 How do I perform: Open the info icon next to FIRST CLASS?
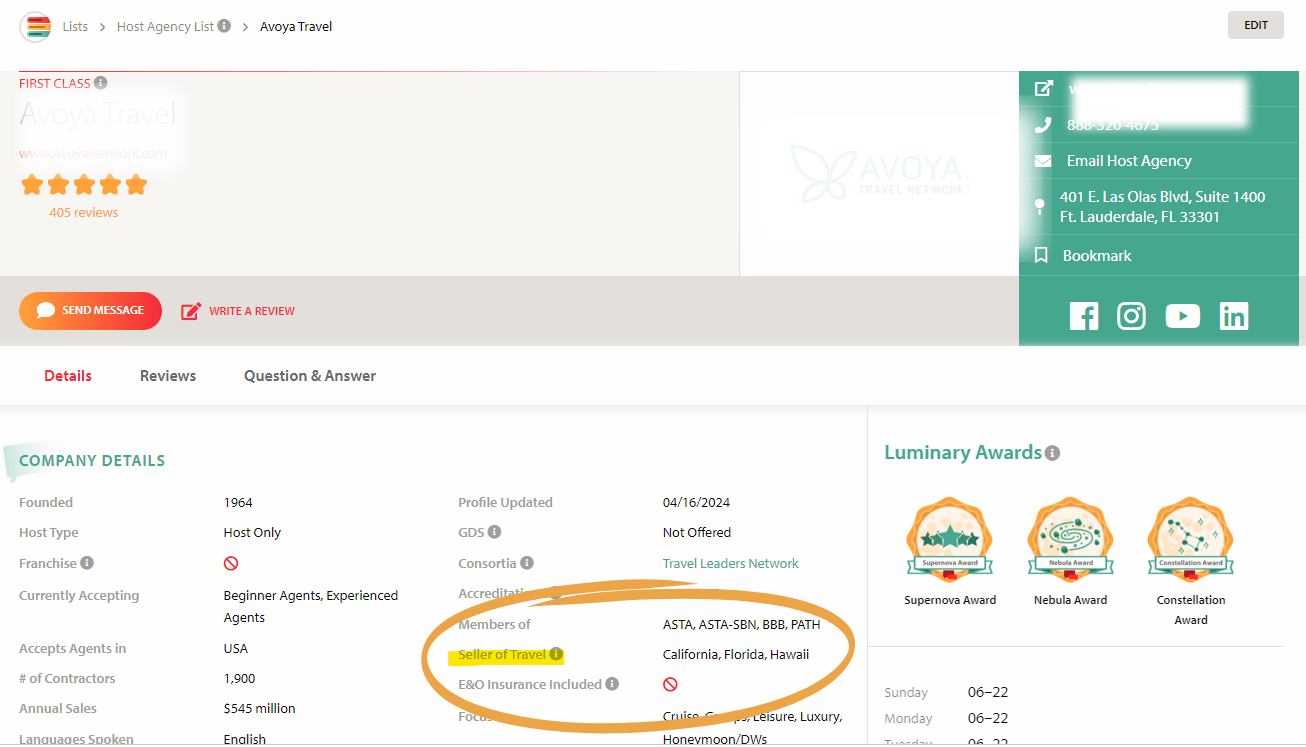coord(101,83)
